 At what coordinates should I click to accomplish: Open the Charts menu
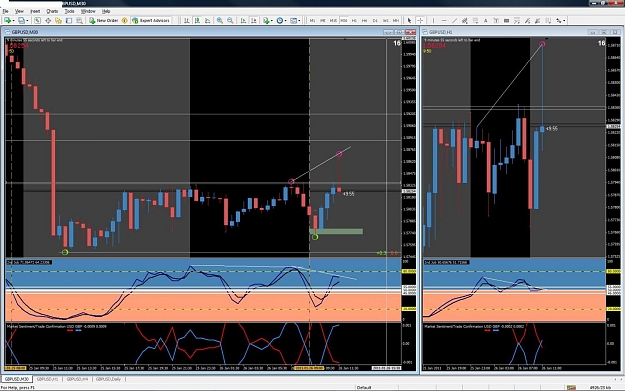click(x=52, y=11)
